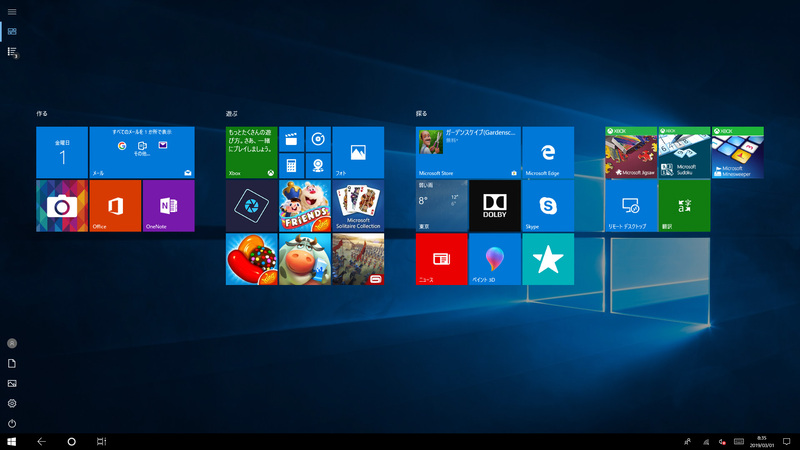Open the volume tray icon
Screen dimensions: 800x450
(x=722, y=442)
